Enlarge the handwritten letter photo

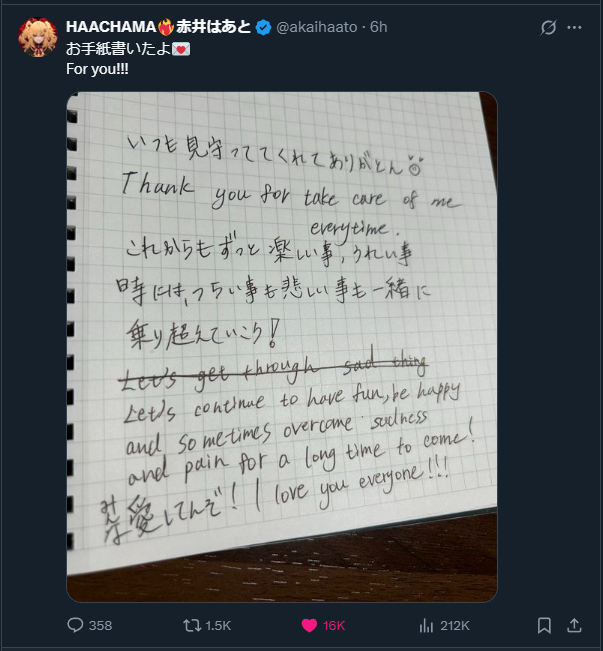(282, 347)
